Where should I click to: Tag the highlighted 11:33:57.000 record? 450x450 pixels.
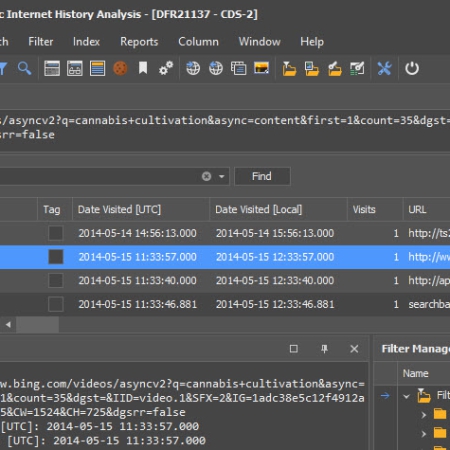(x=56, y=257)
